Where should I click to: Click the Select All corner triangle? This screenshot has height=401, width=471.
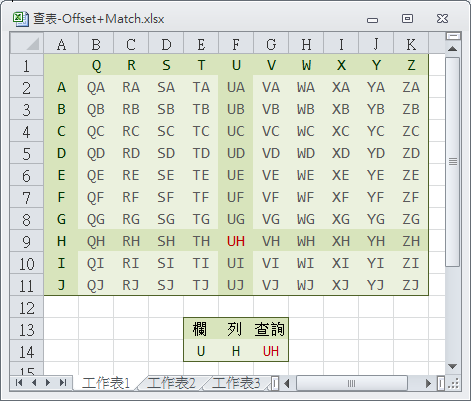pyautogui.click(x=27, y=43)
